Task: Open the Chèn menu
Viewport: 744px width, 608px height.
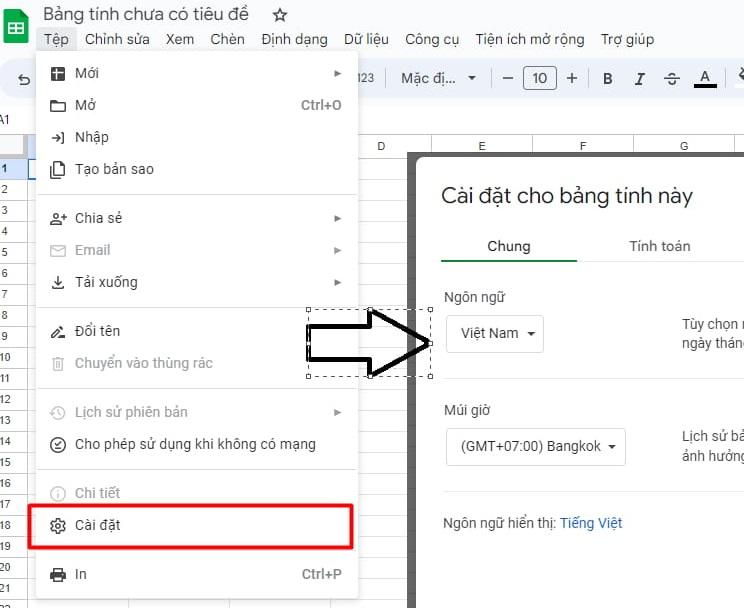Action: [x=227, y=39]
